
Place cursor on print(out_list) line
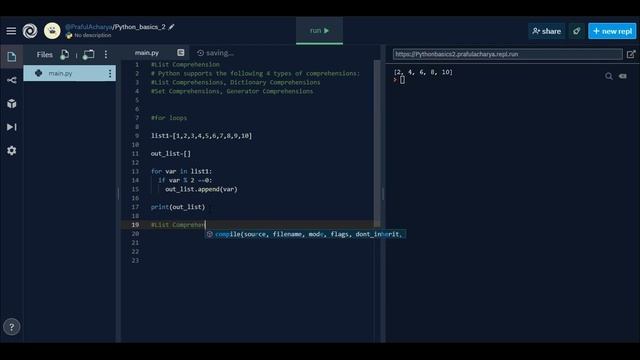178,207
